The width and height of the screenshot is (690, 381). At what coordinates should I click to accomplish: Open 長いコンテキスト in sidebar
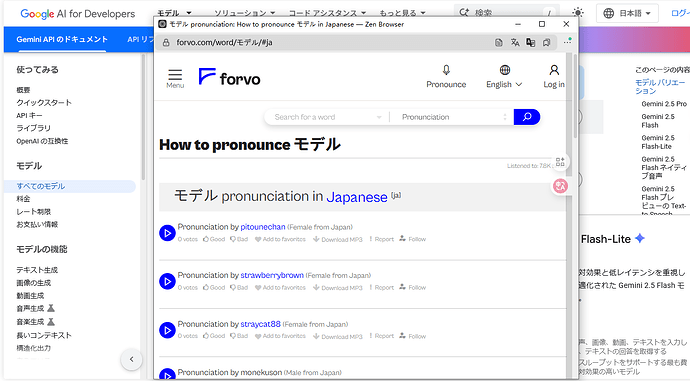point(44,335)
